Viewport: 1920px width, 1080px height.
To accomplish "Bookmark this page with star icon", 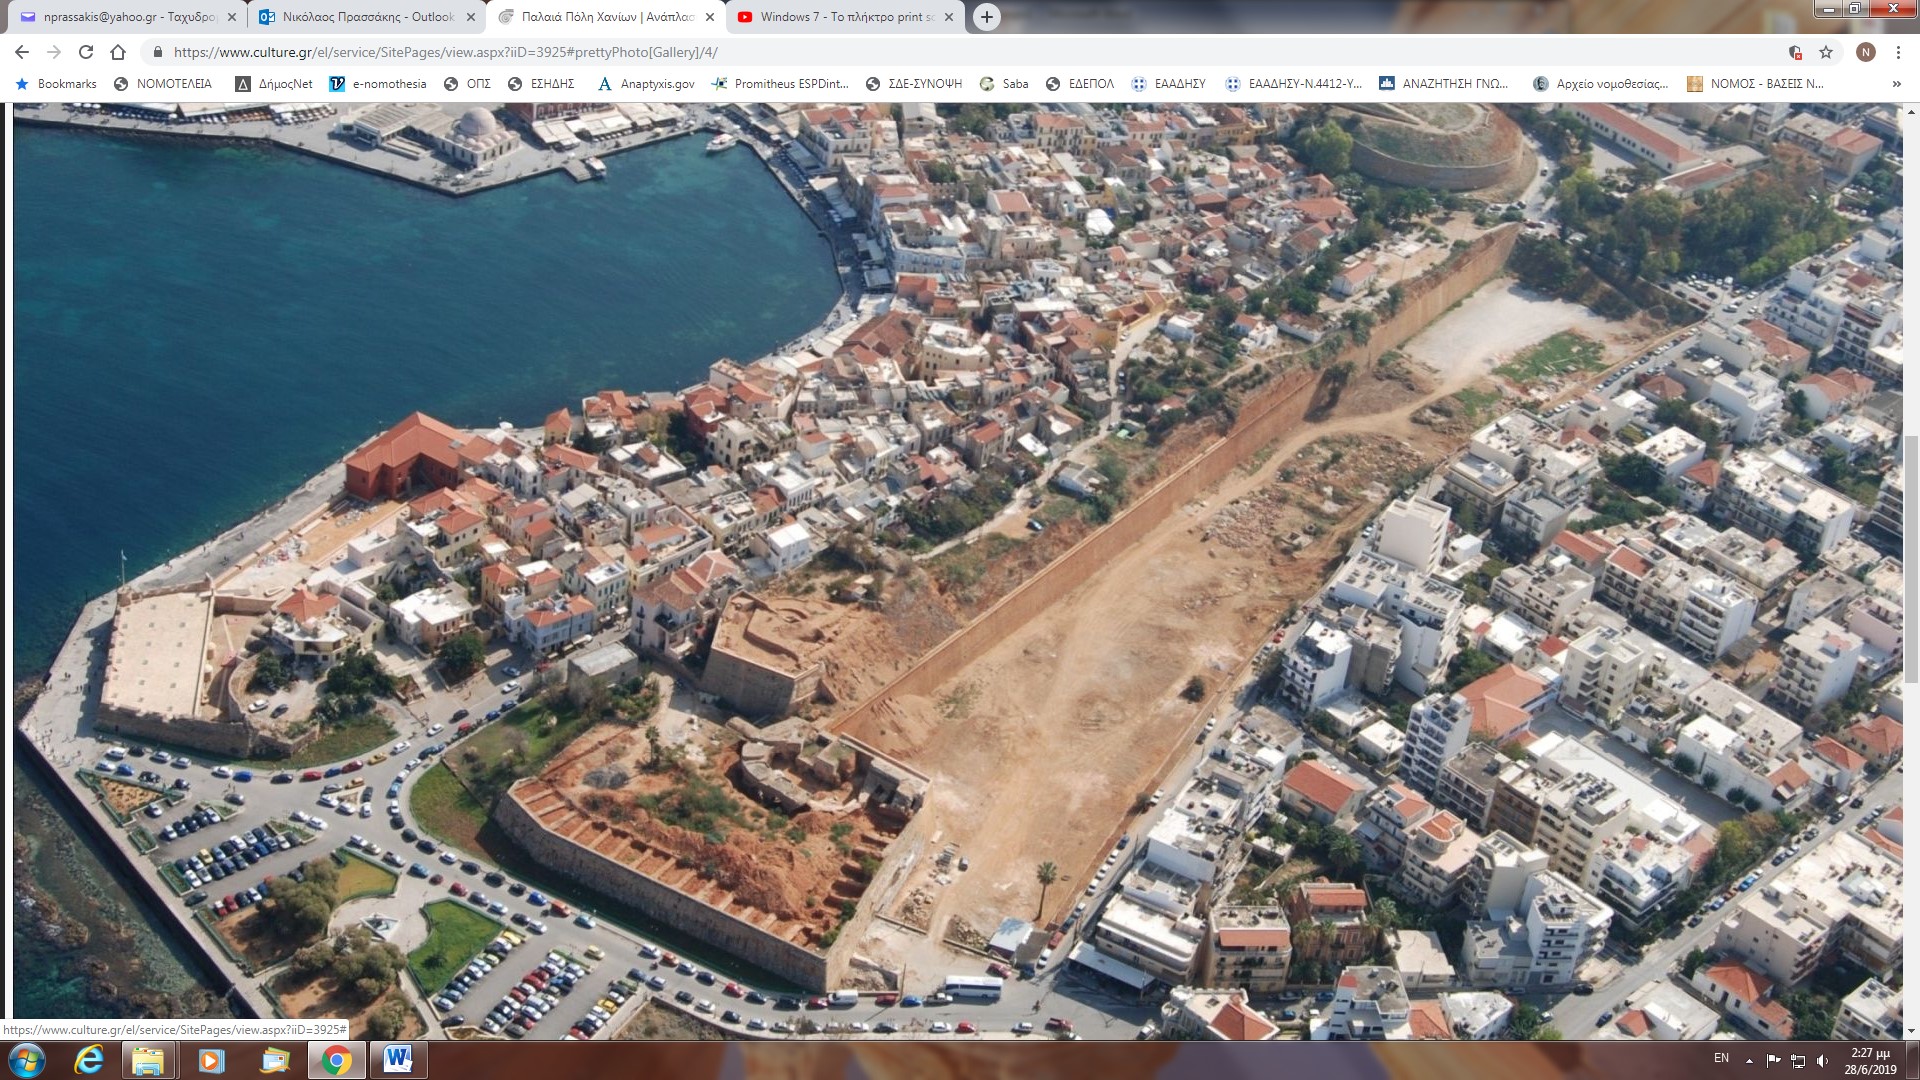I will pyautogui.click(x=1826, y=52).
